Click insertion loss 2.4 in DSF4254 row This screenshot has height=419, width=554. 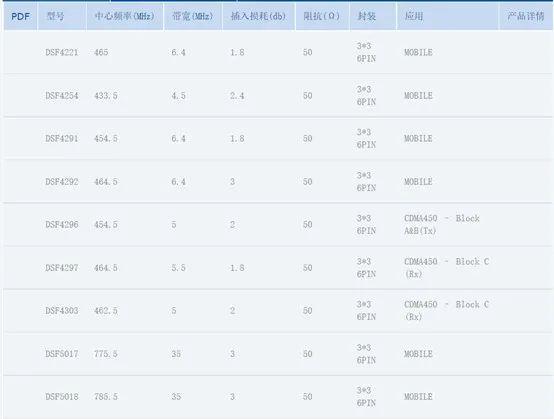tap(237, 96)
